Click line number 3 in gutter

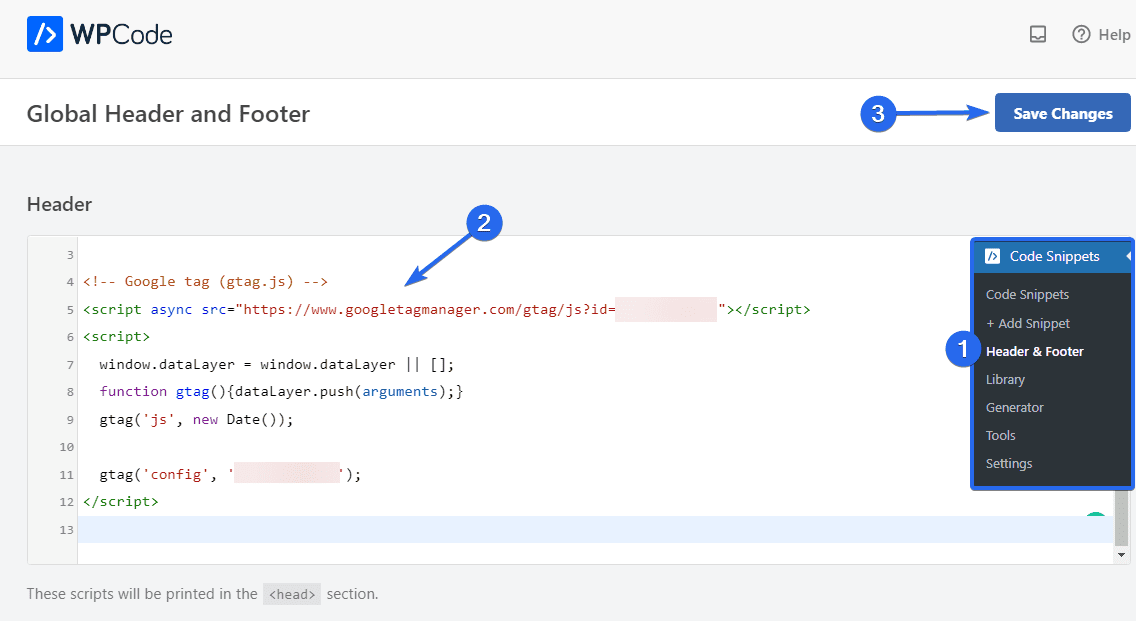(x=70, y=255)
